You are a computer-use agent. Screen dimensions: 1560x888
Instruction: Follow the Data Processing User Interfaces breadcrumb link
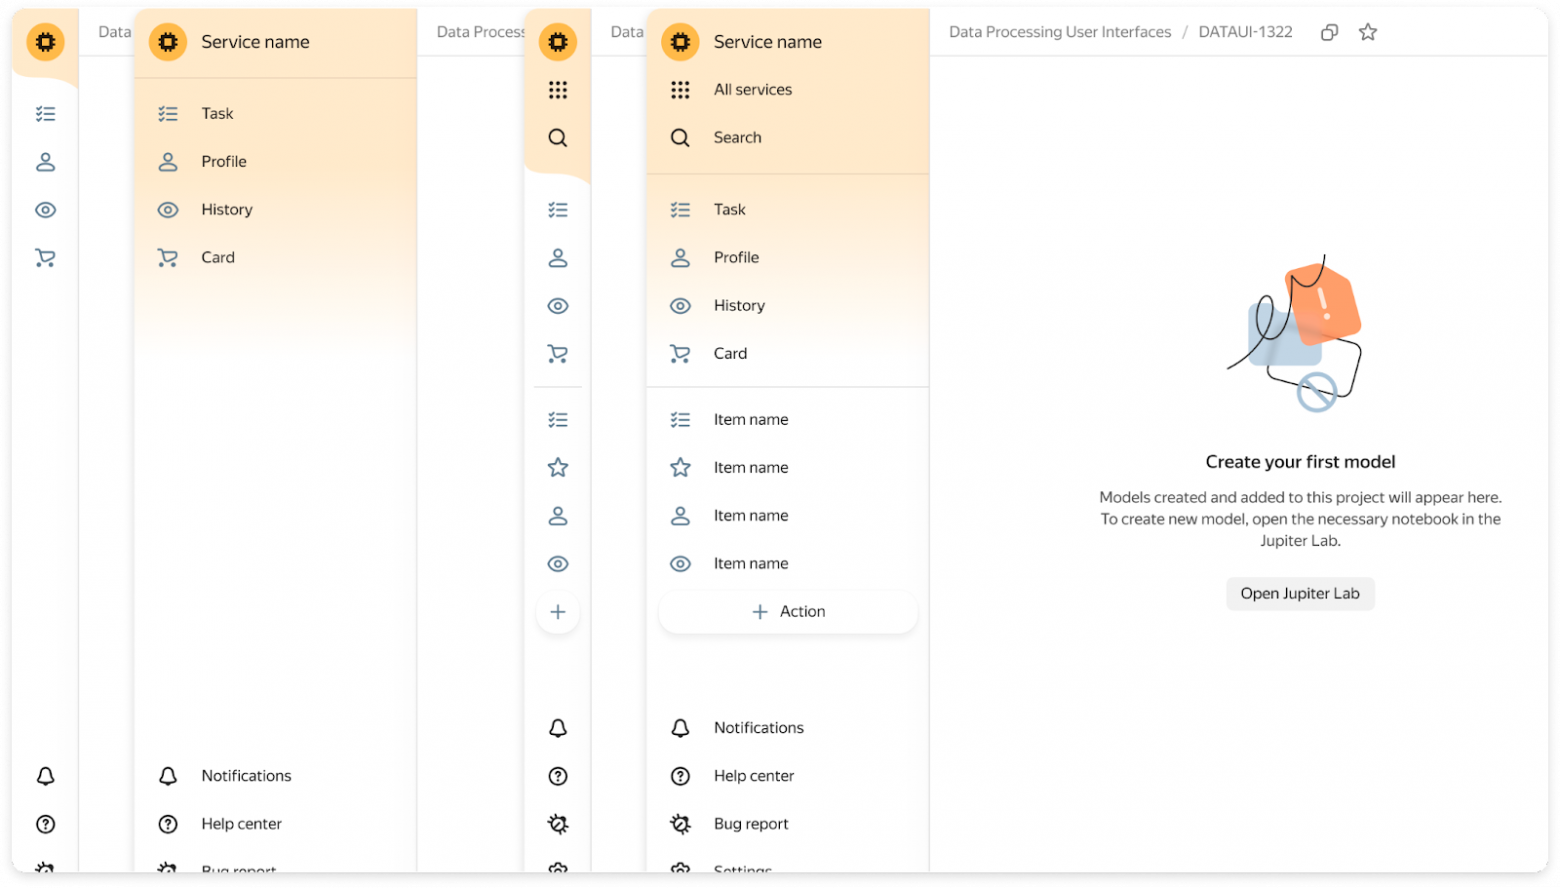coord(1060,32)
